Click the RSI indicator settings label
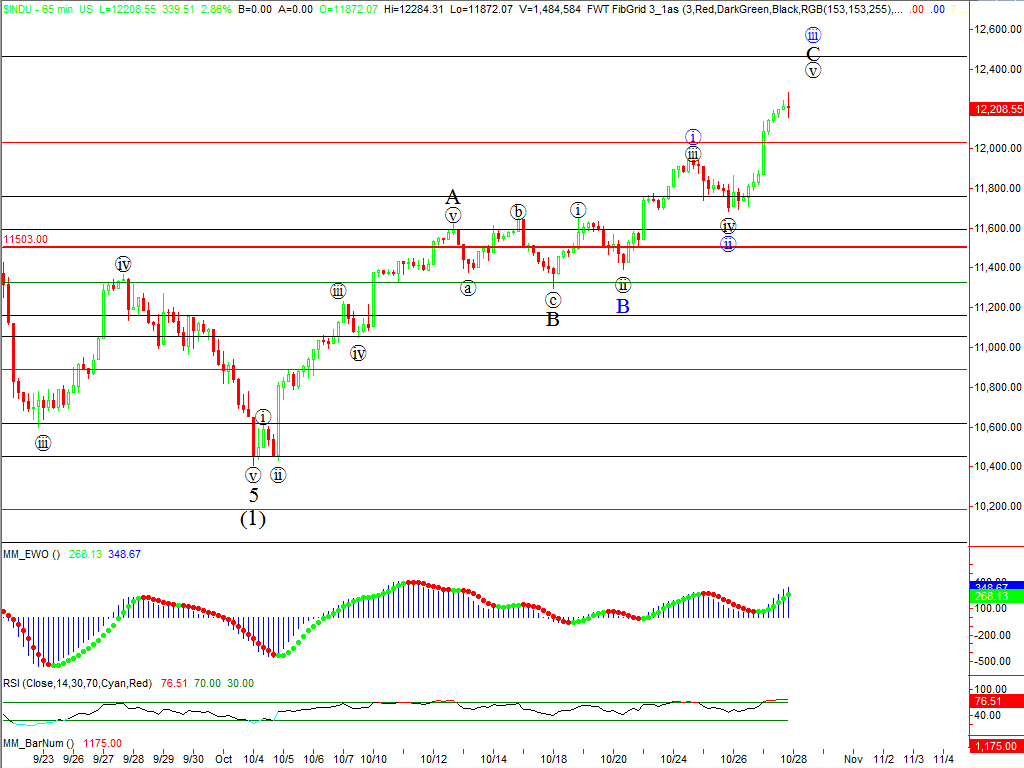 [x=77, y=683]
